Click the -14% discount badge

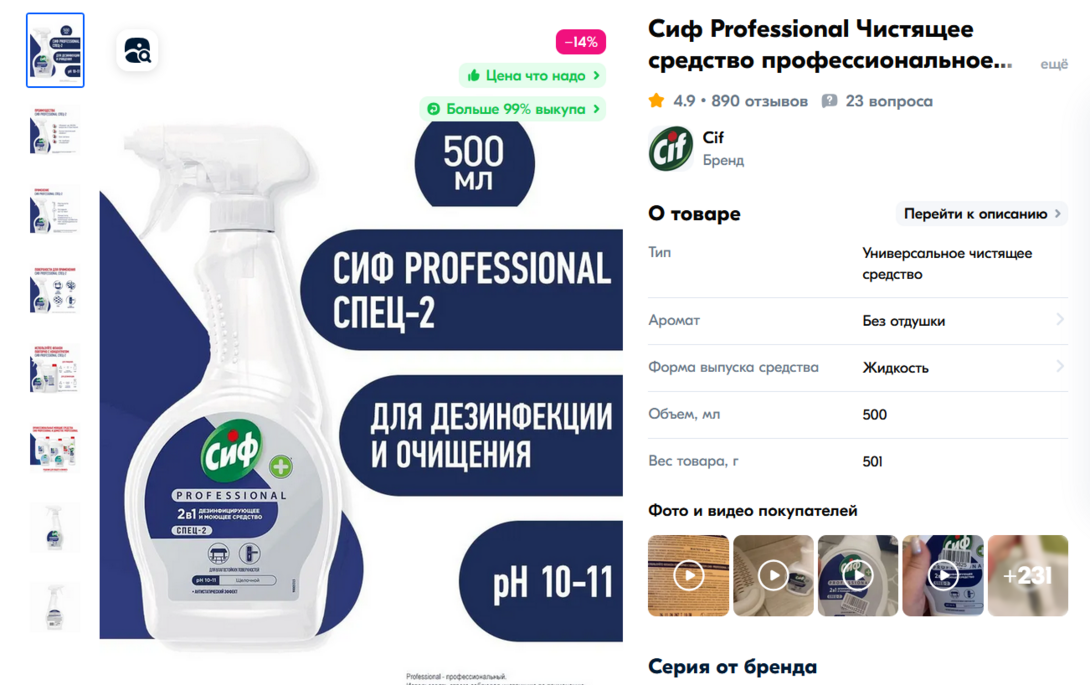click(x=580, y=42)
